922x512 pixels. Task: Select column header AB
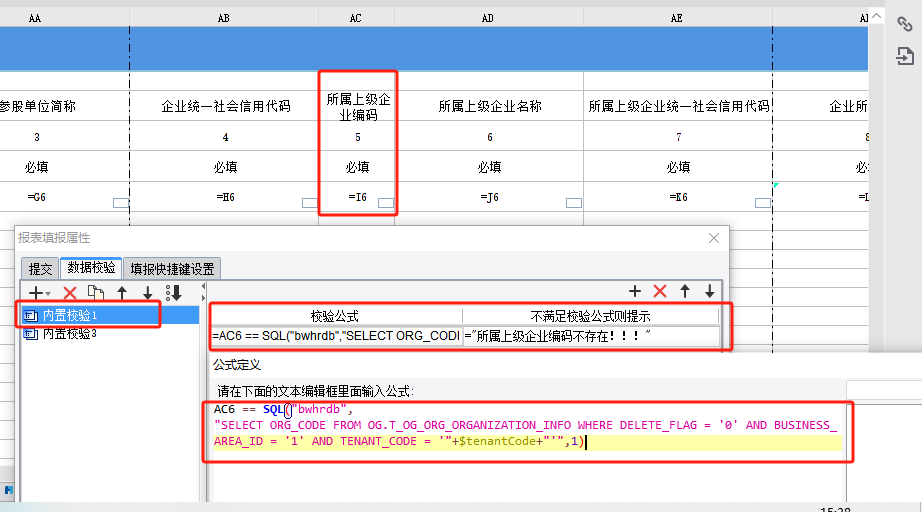[223, 18]
